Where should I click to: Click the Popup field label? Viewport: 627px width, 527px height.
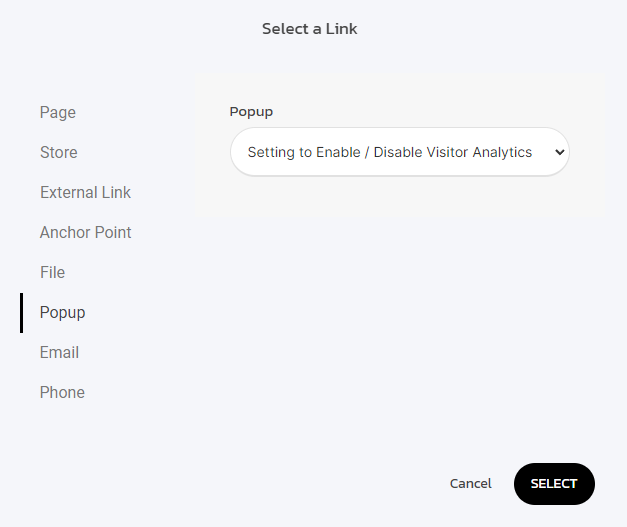click(251, 111)
